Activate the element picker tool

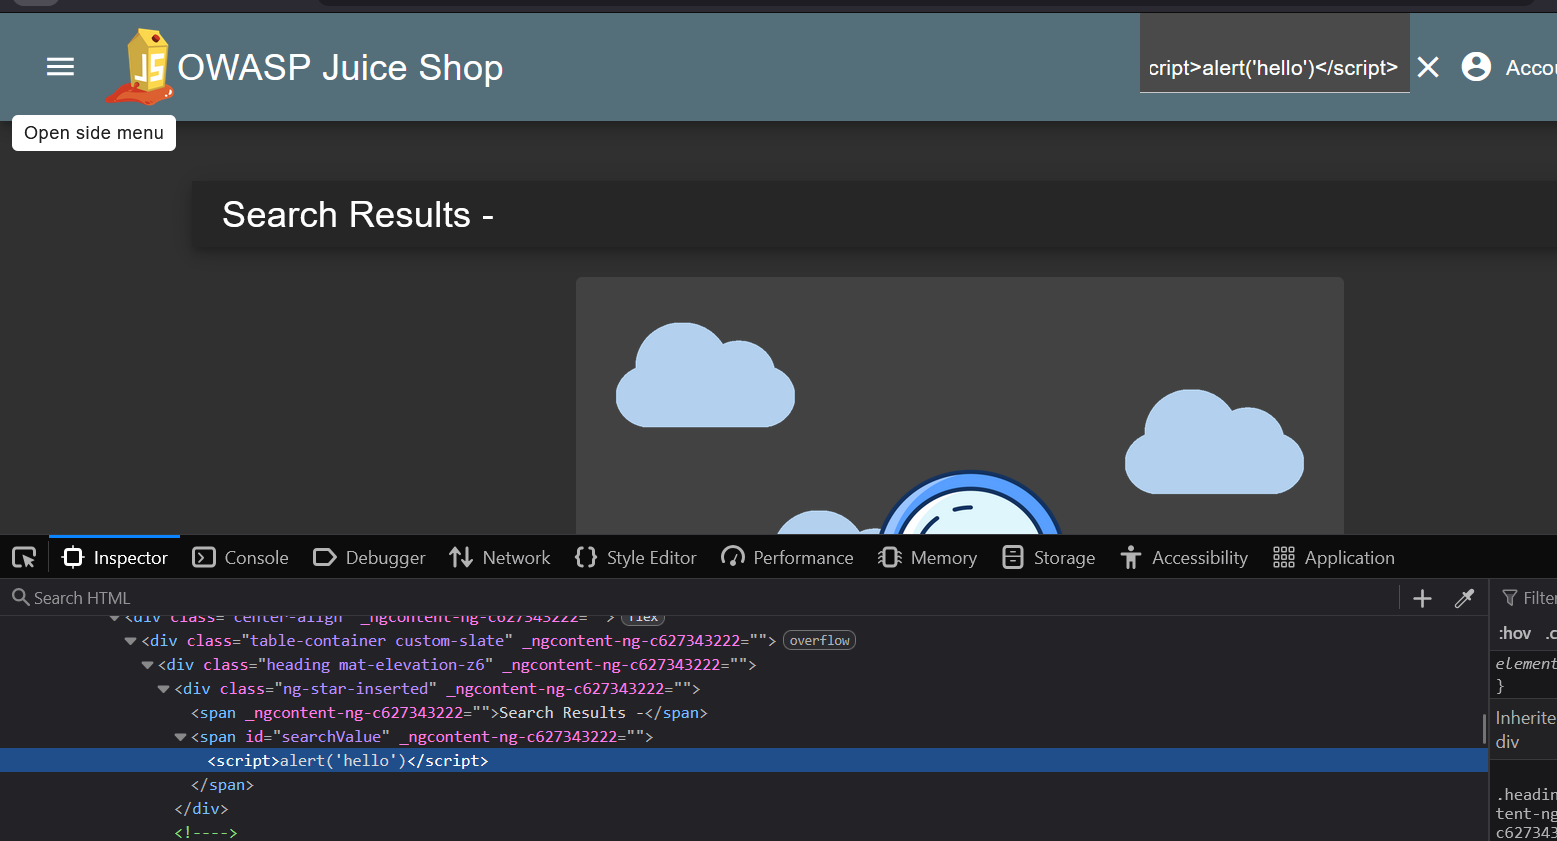(x=24, y=558)
